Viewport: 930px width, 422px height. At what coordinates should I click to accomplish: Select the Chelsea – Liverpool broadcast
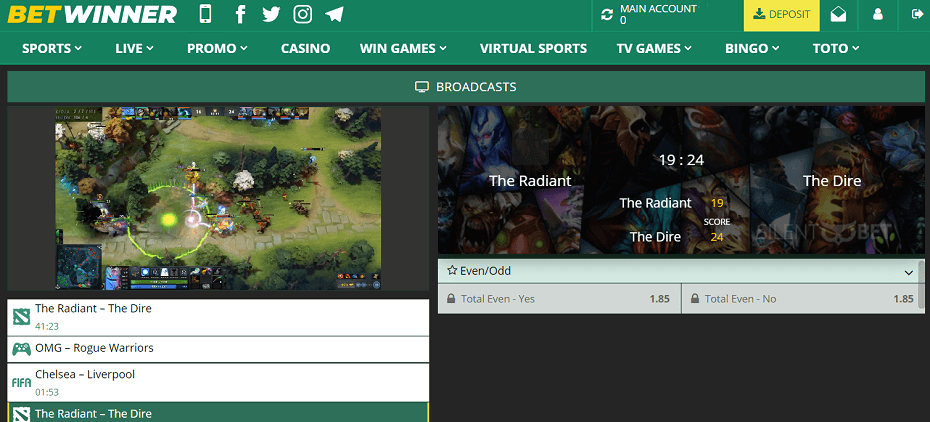[218, 382]
